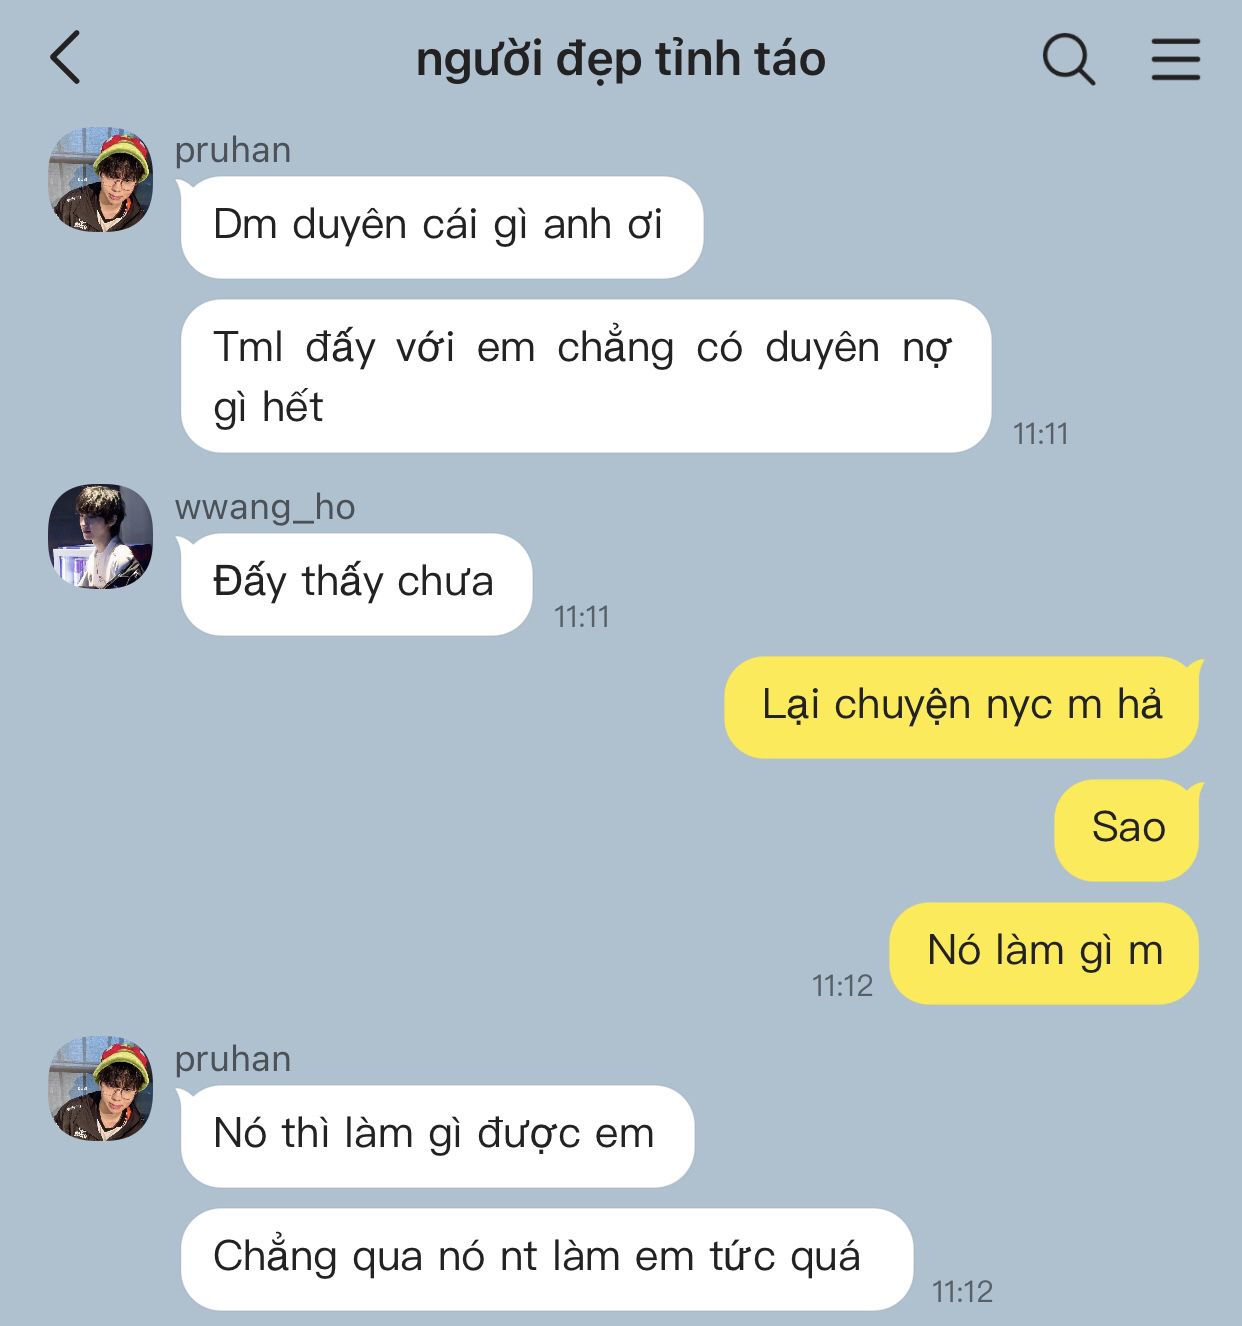Tap bubble 'Chẳng qua nó nt làm em tức quá'
Image resolution: width=1242 pixels, height=1326 pixels.
(546, 1259)
